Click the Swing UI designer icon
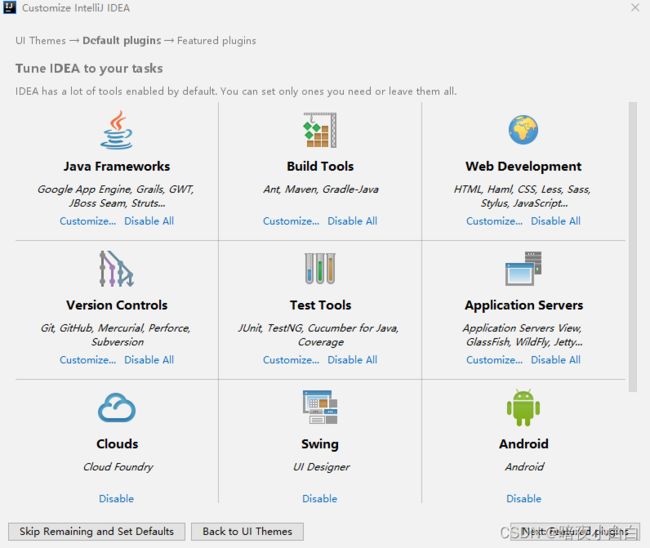The width and height of the screenshot is (650, 548). [320, 407]
